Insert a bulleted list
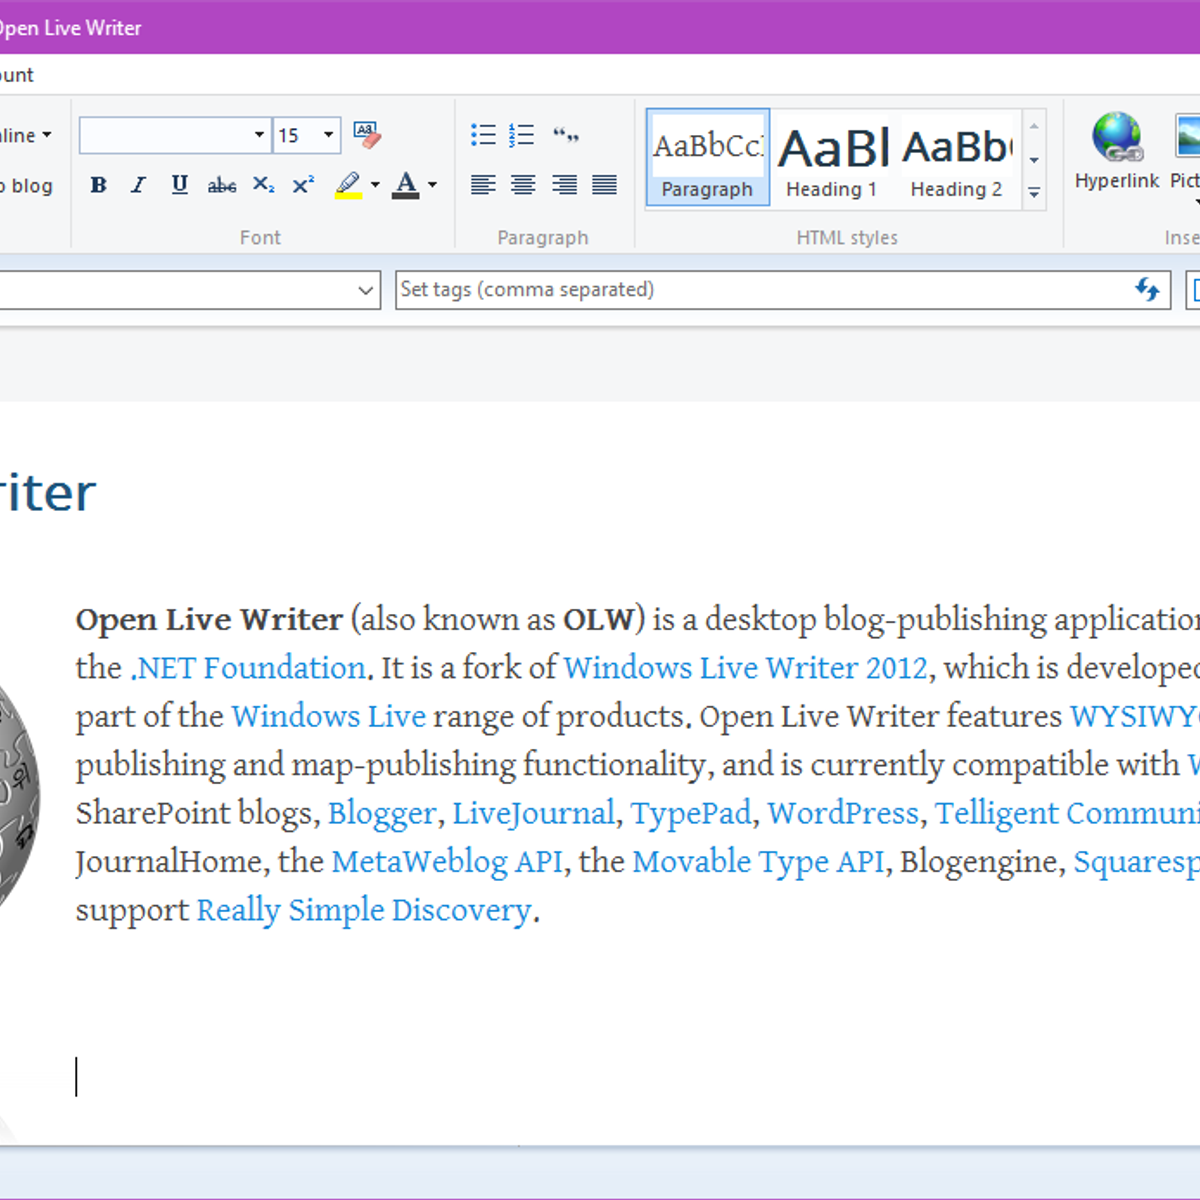Viewport: 1200px width, 1200px height. tap(483, 135)
